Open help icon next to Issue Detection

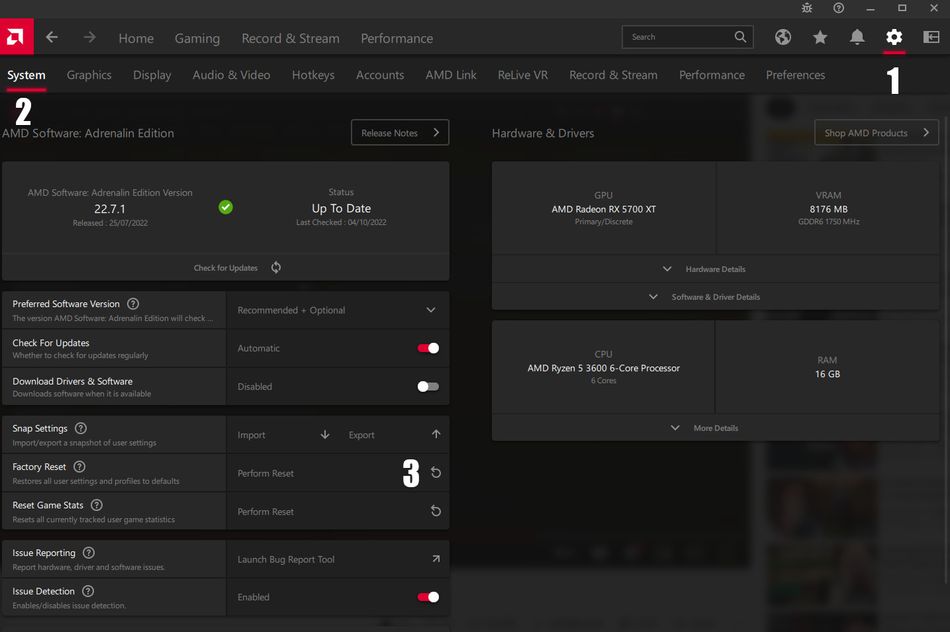(88, 591)
